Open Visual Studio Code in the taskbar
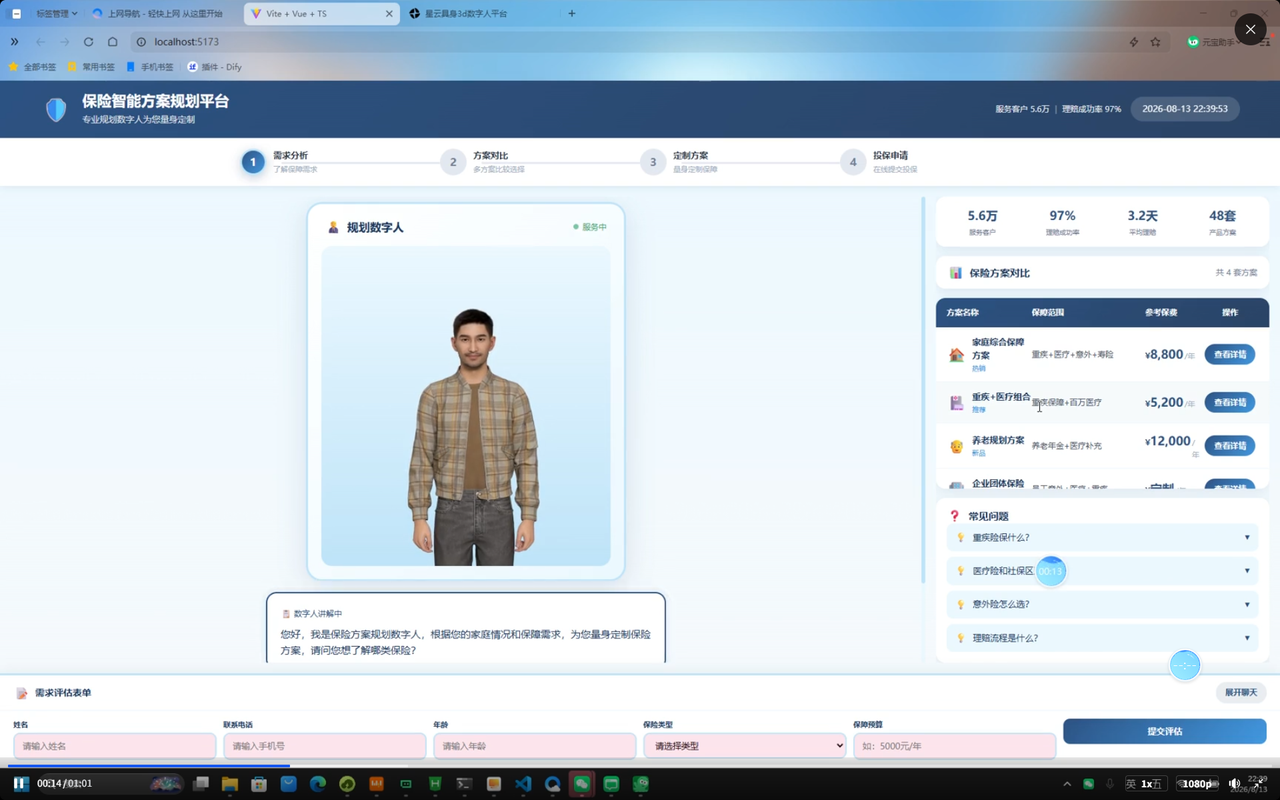The image size is (1280, 800). pos(523,784)
